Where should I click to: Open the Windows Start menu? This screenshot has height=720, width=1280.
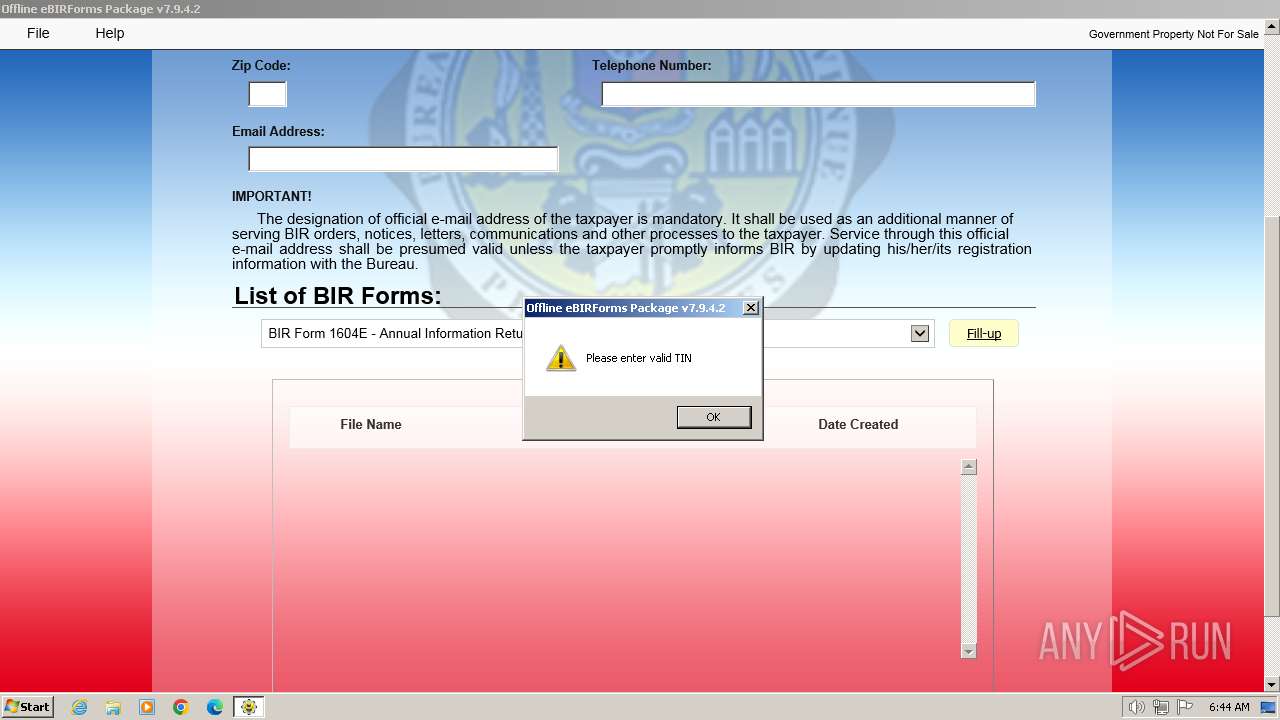coord(27,706)
